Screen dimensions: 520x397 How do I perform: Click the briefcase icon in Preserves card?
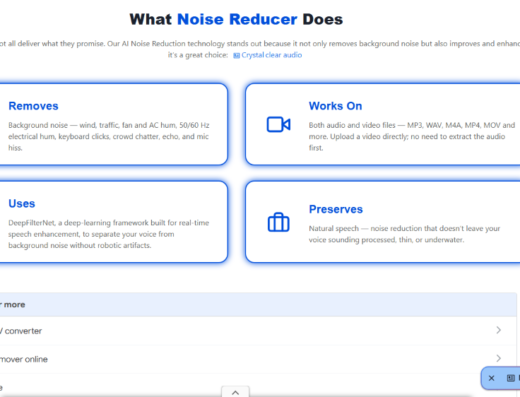point(279,222)
